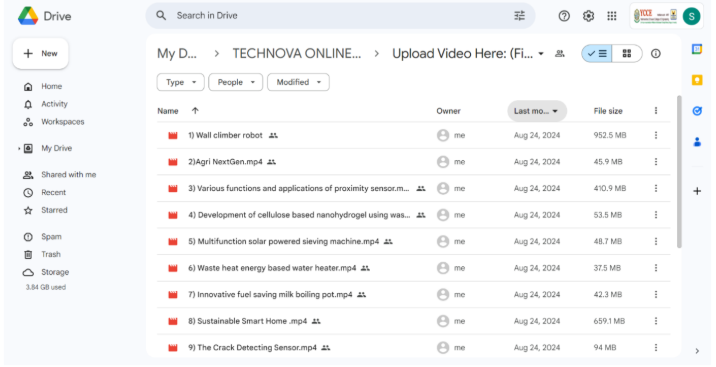Open the People filter dropdown
The height and width of the screenshot is (367, 716).
(236, 82)
